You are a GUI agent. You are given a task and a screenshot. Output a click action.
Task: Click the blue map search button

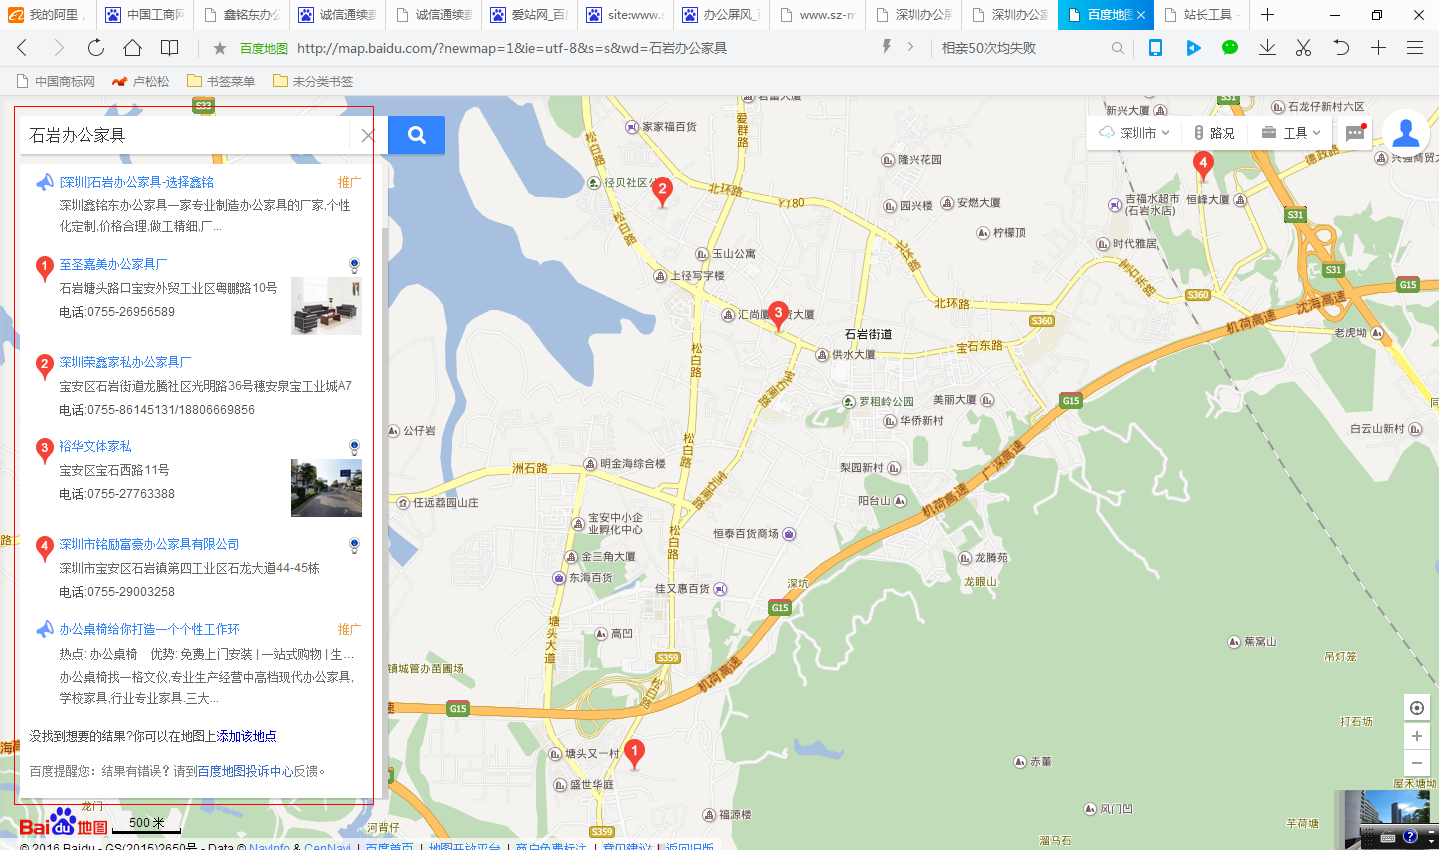click(416, 135)
